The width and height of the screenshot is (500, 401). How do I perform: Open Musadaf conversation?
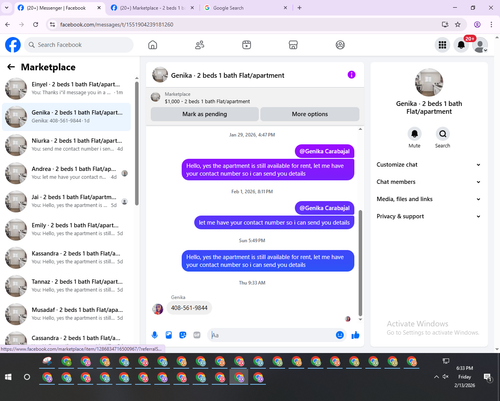point(66,314)
